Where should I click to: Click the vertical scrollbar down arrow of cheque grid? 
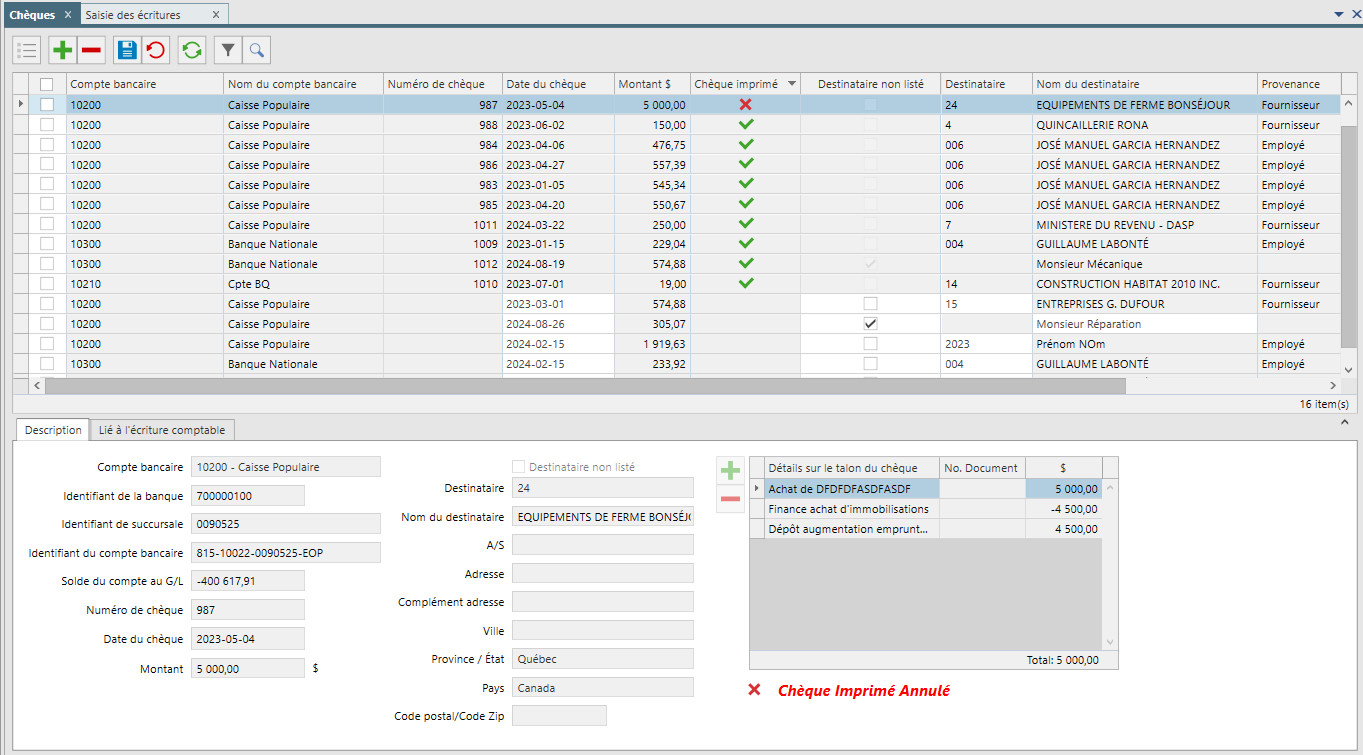[1348, 369]
